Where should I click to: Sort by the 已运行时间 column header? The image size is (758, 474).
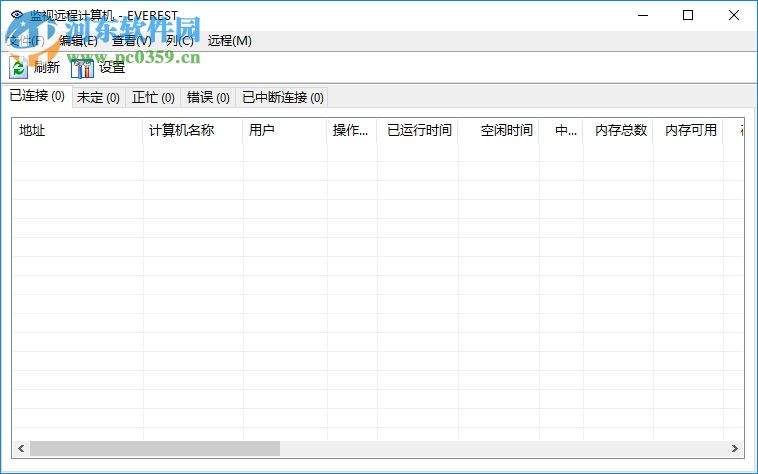tap(418, 130)
